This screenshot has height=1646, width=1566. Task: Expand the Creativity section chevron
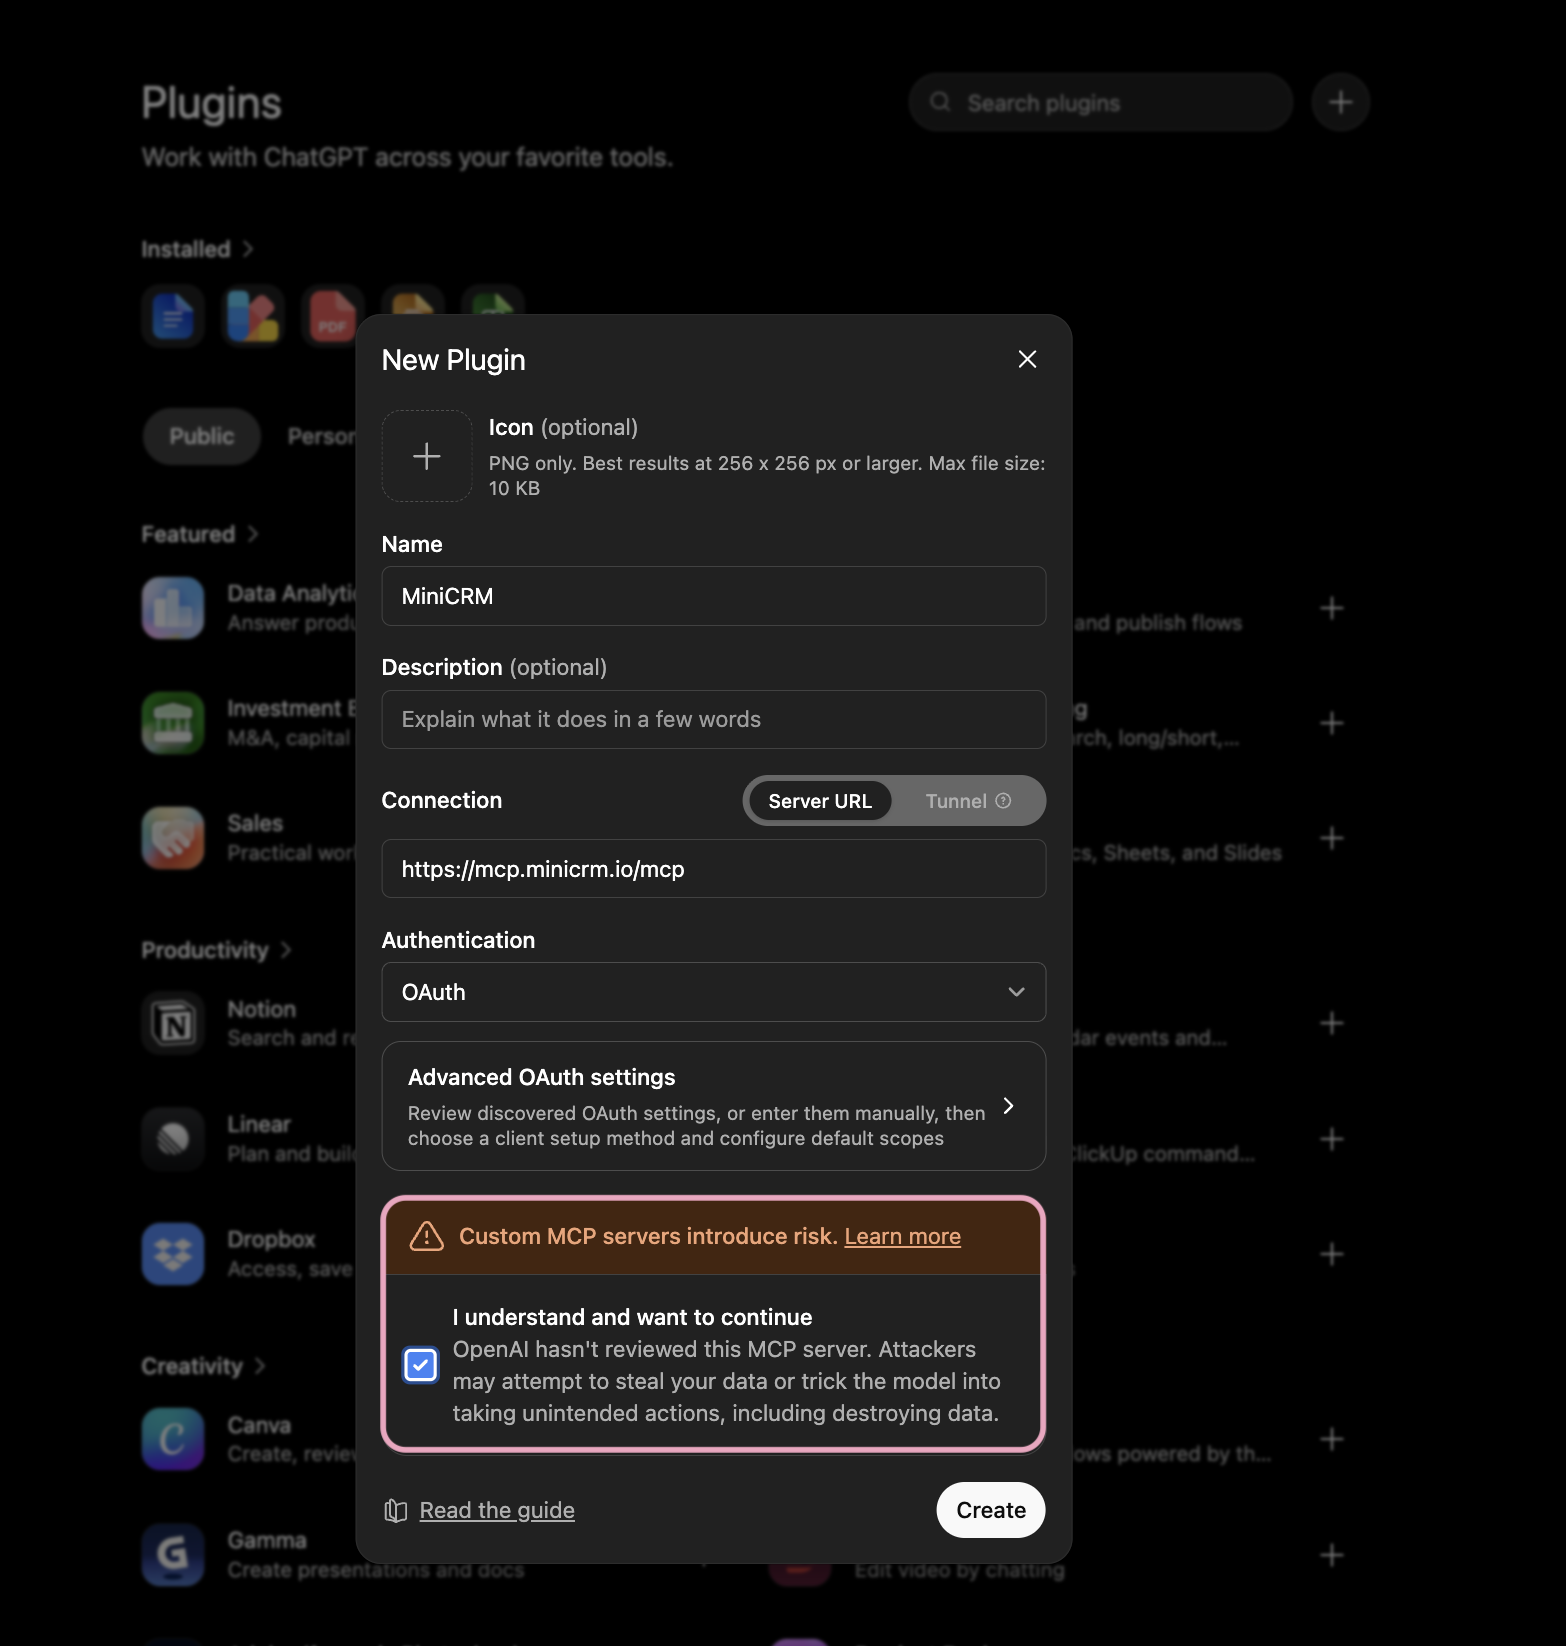point(260,1366)
